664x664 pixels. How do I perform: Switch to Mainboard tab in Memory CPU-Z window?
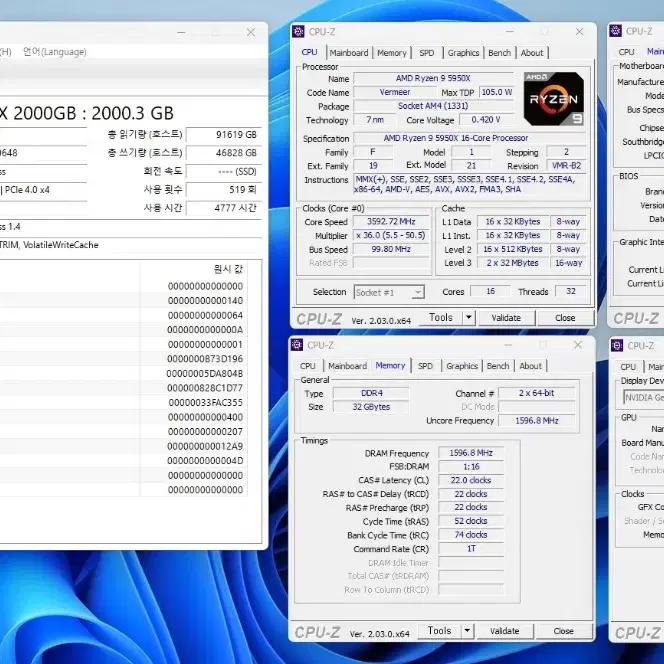(x=347, y=366)
